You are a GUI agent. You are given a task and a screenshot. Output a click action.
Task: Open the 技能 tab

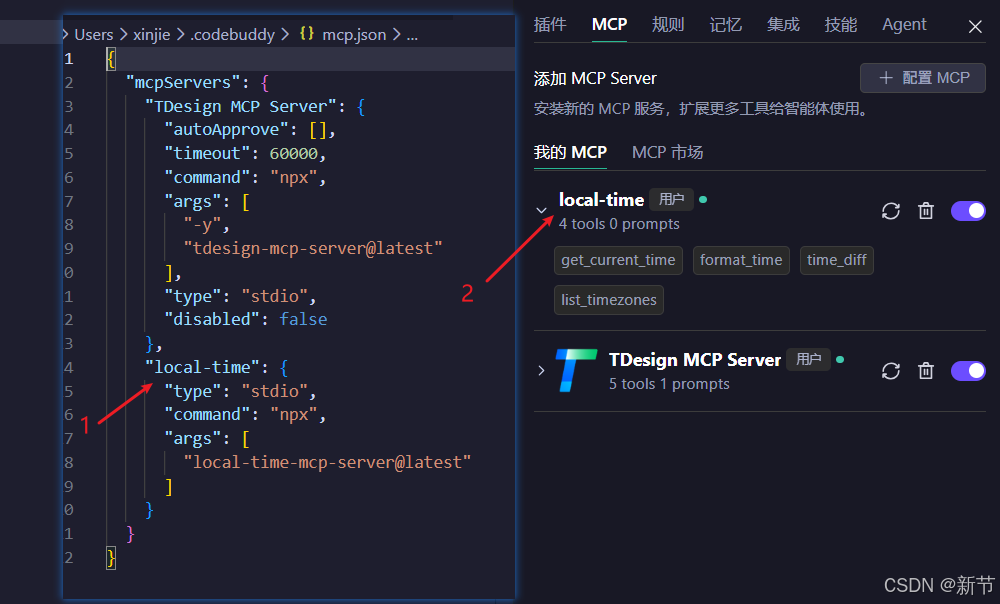(841, 25)
